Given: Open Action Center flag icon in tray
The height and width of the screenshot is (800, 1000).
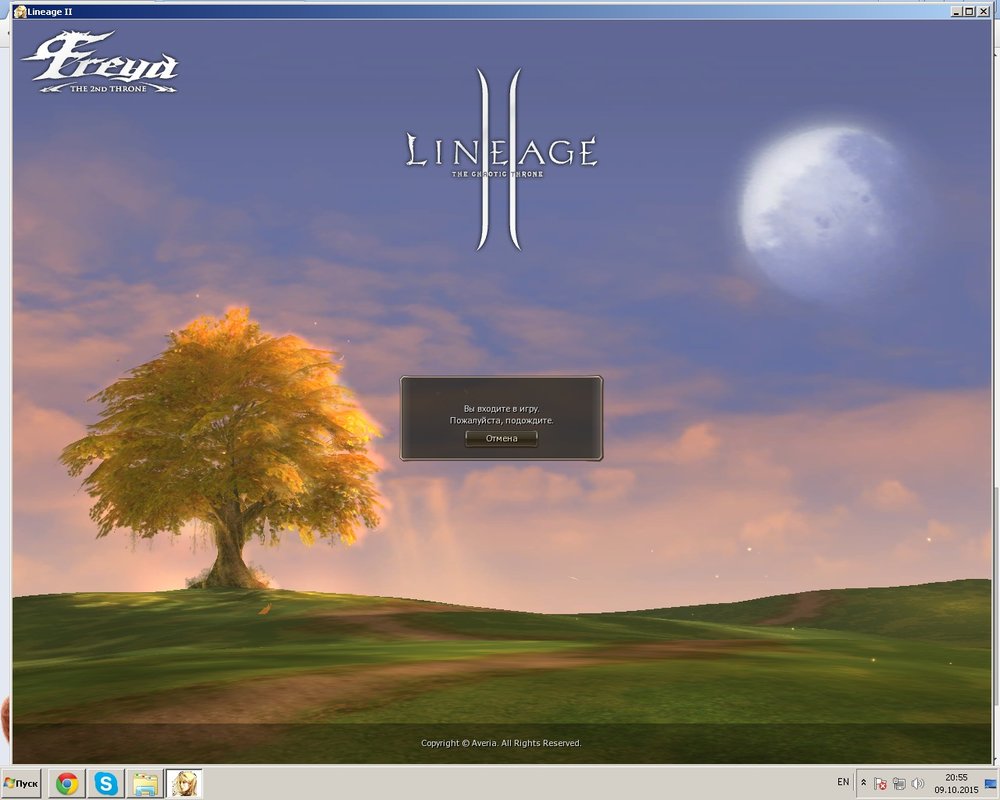Looking at the screenshot, I should [x=881, y=784].
